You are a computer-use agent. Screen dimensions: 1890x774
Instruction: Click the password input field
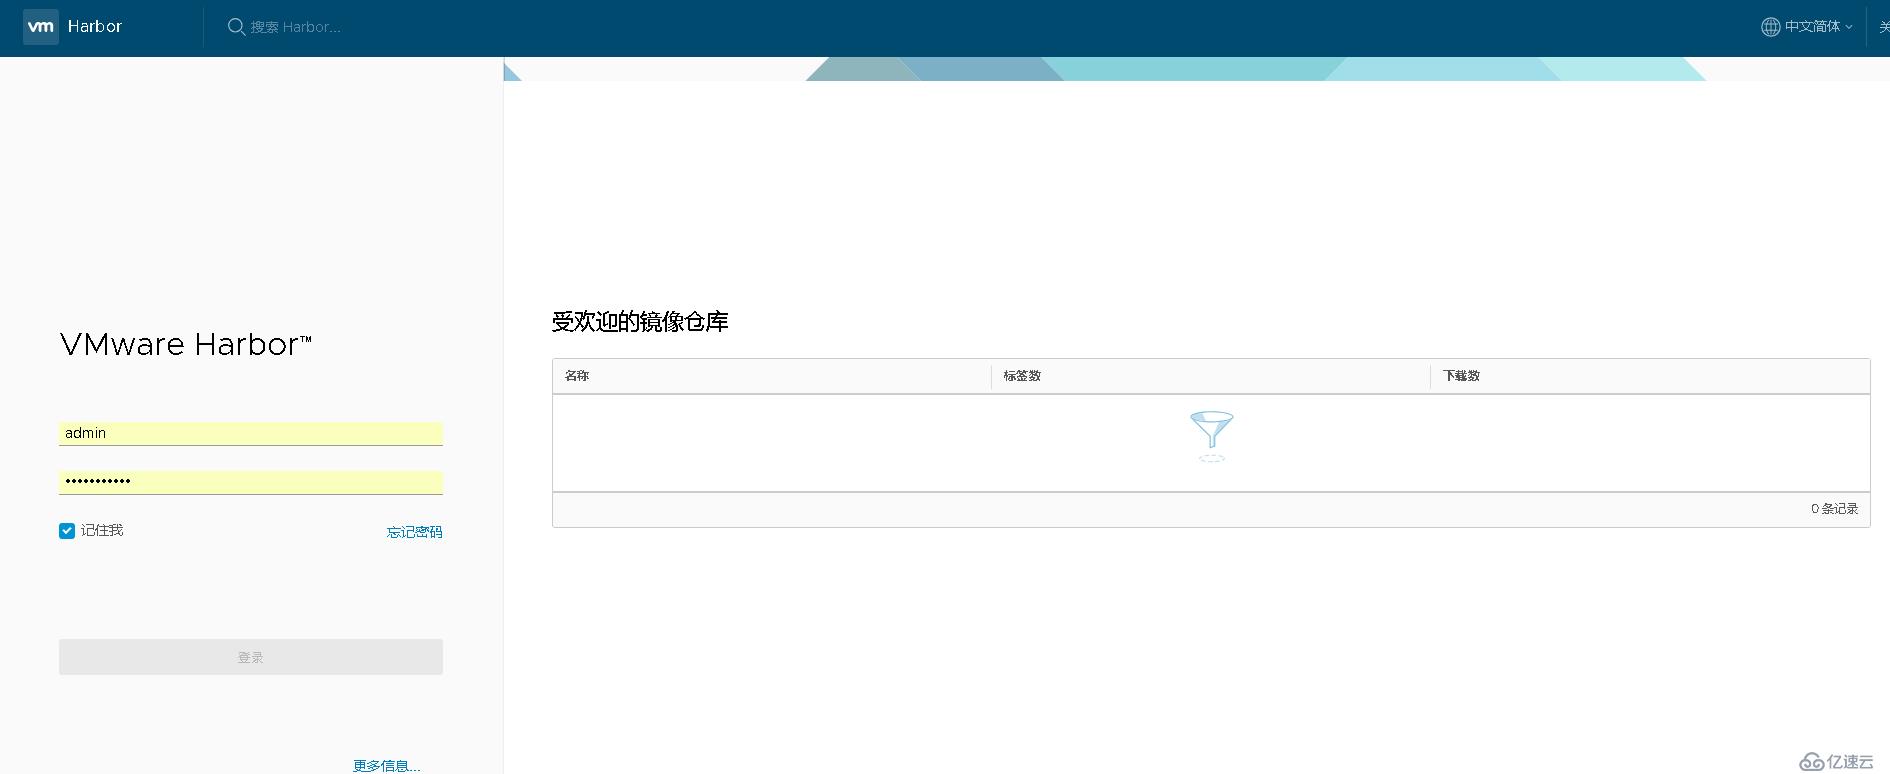(251, 482)
